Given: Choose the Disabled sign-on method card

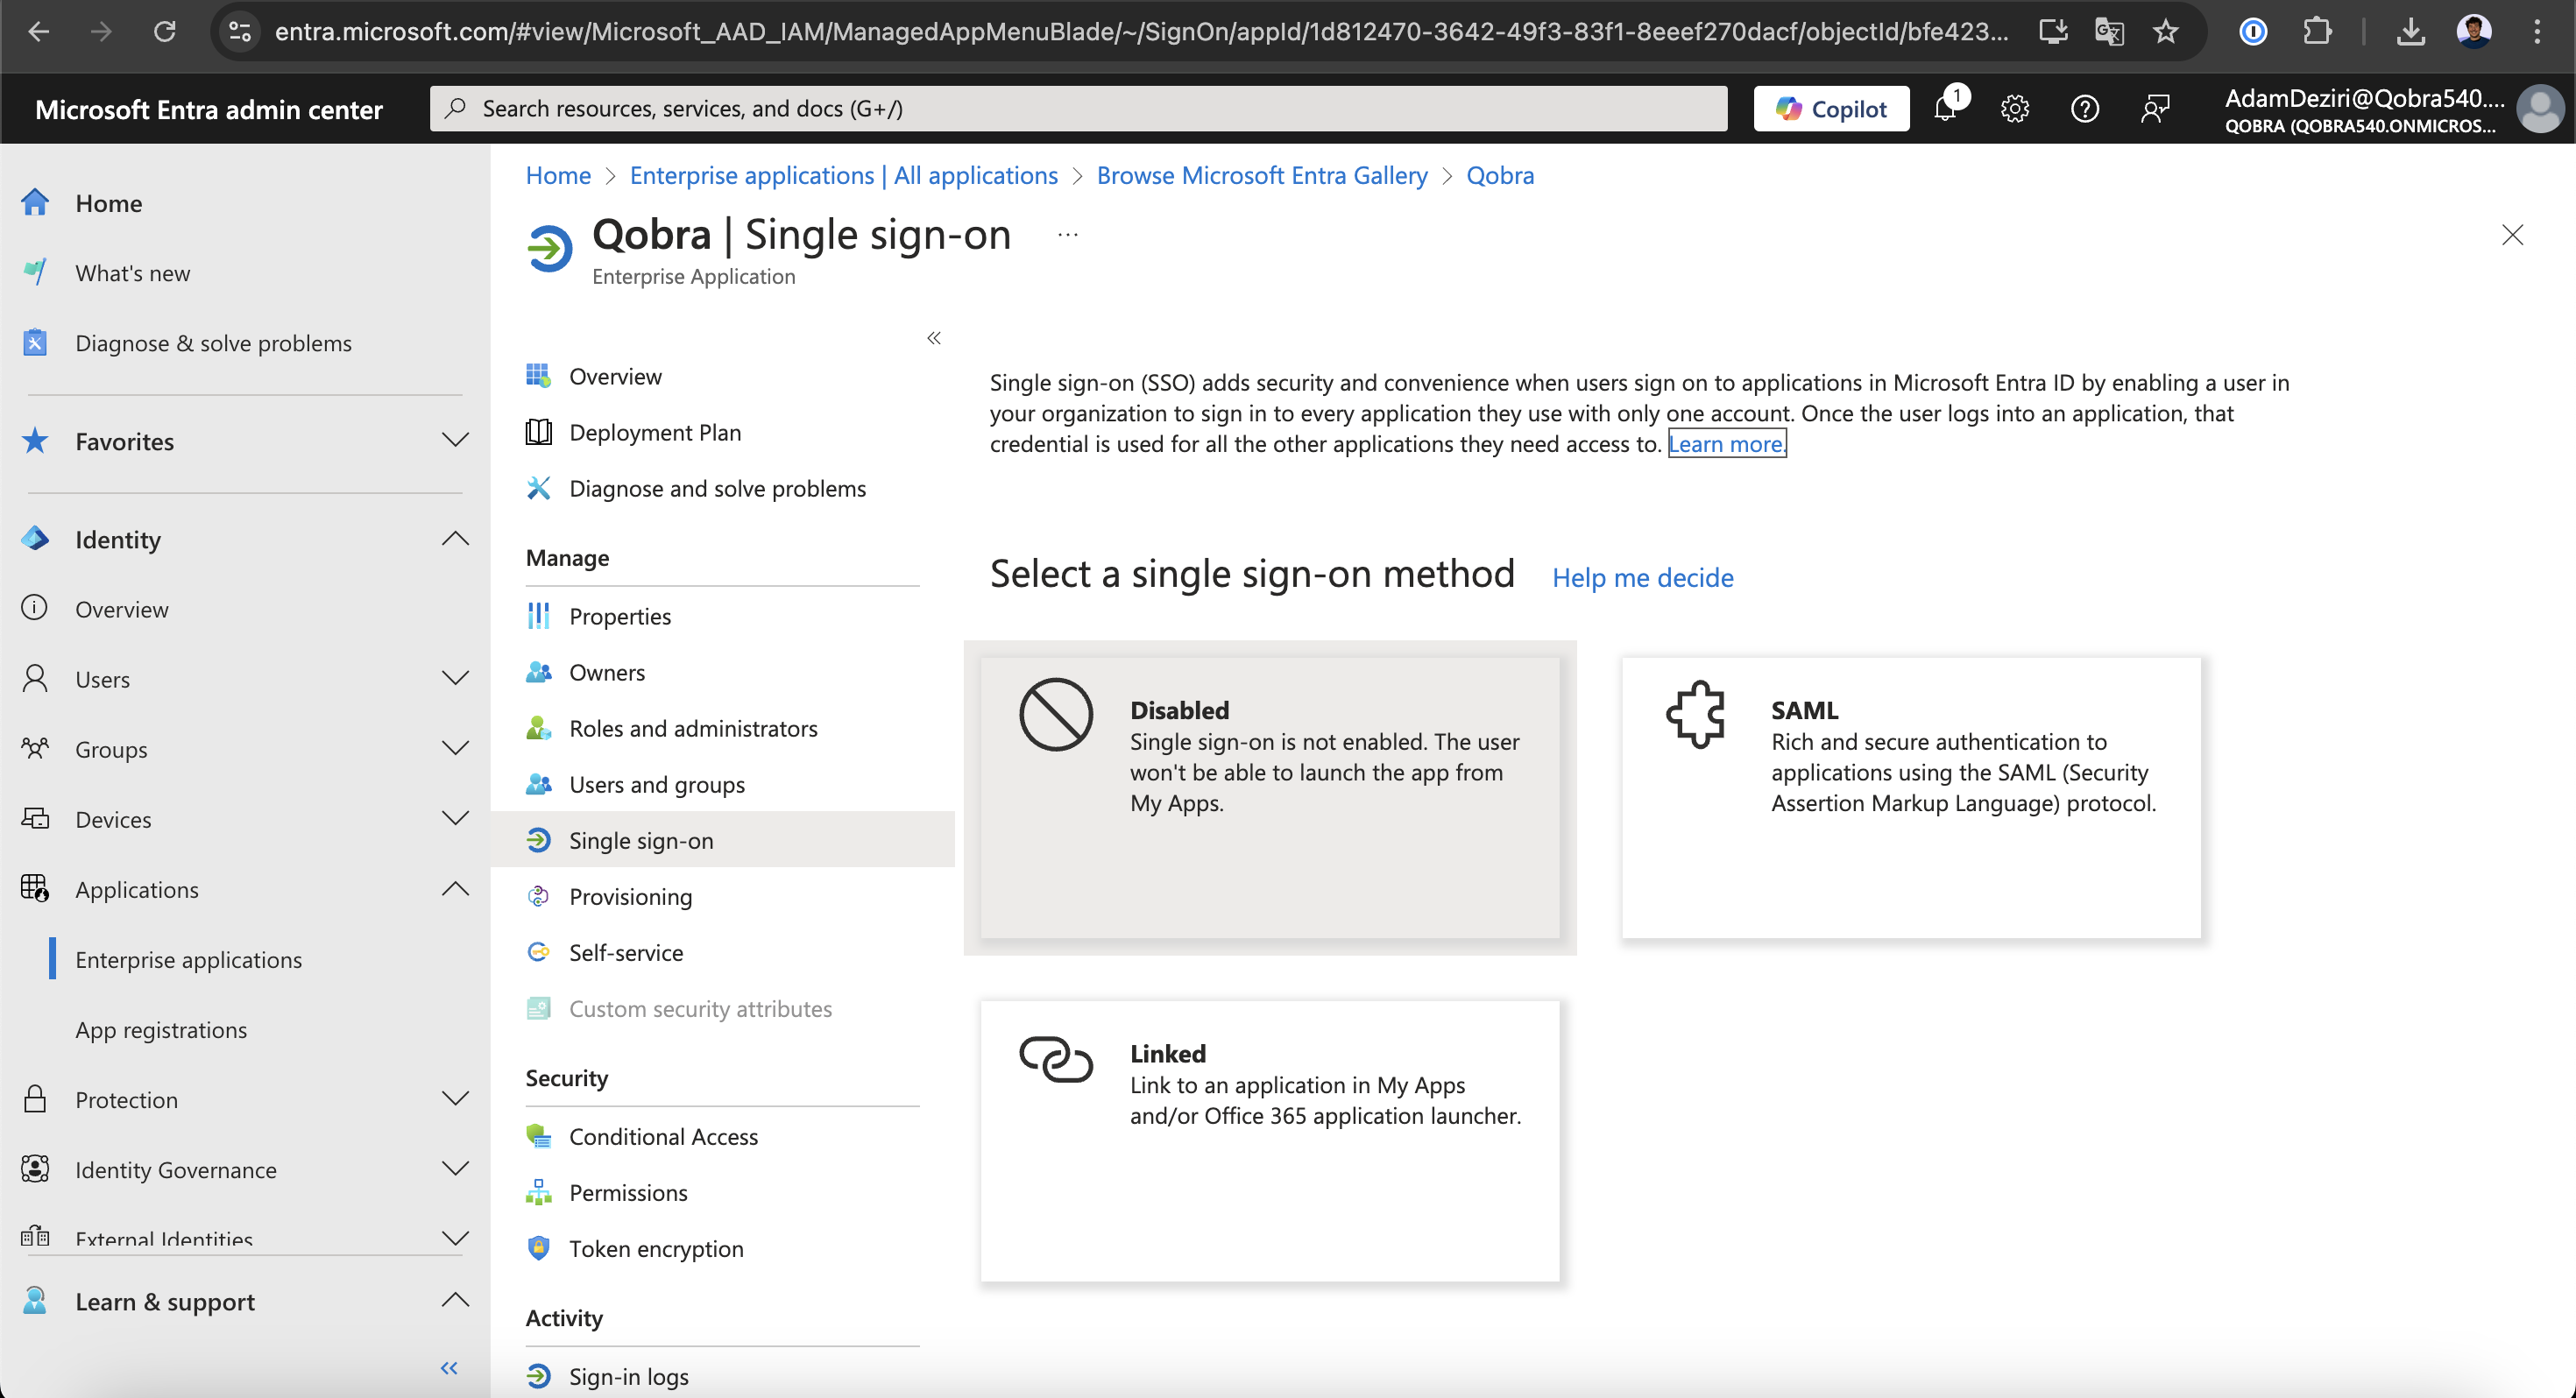Looking at the screenshot, I should tap(1269, 796).
